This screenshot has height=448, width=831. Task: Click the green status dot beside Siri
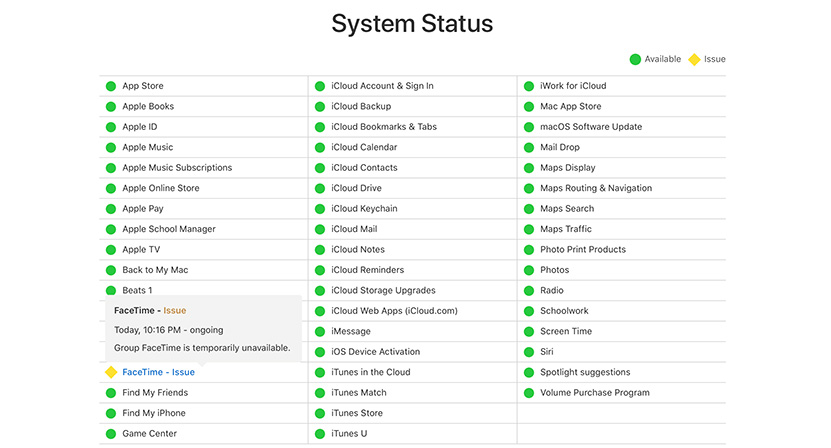point(528,352)
